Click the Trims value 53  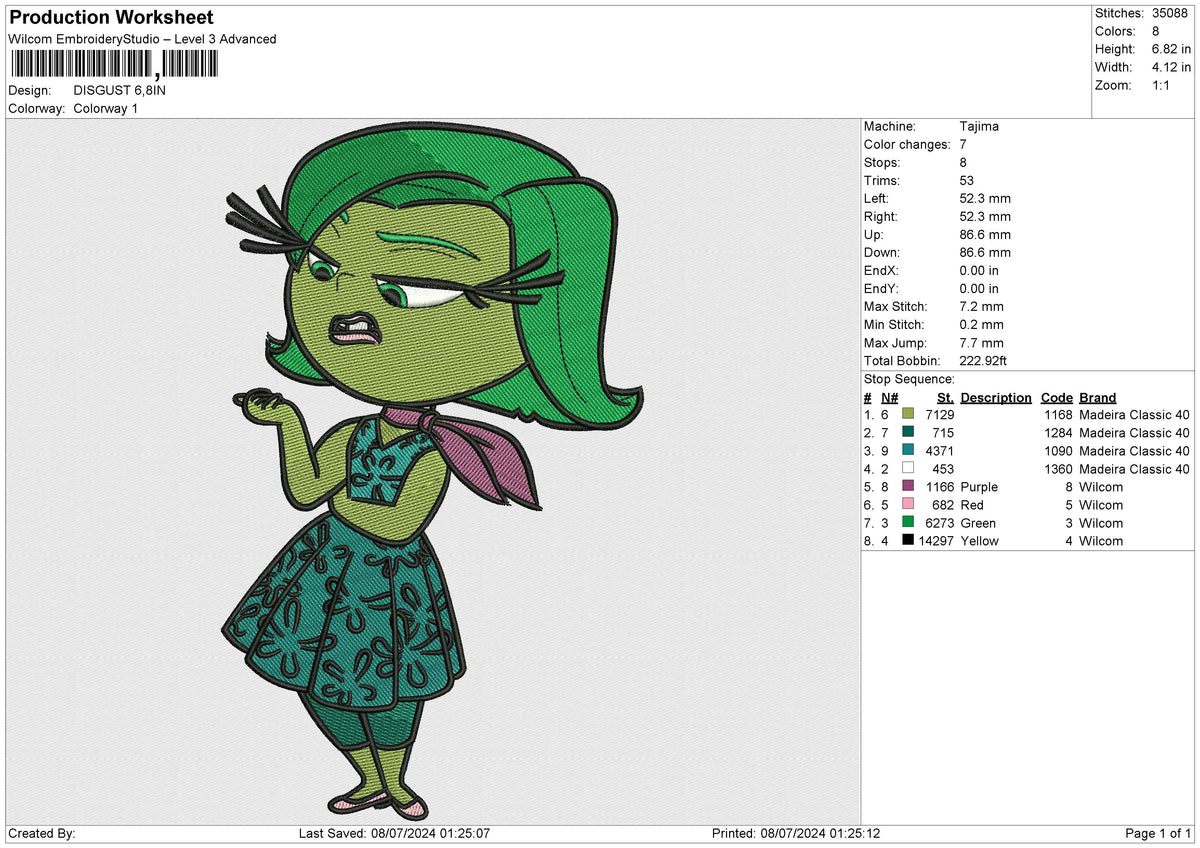tap(966, 180)
